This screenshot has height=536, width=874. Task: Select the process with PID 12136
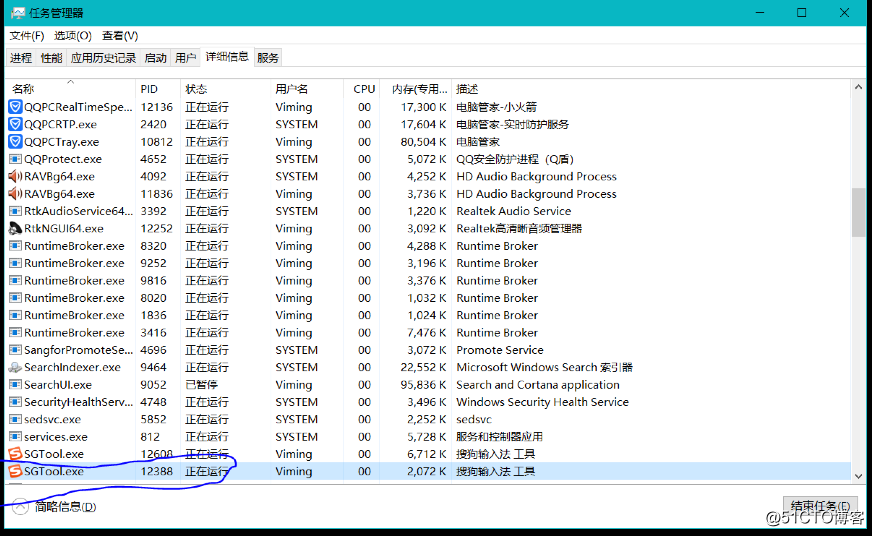(429, 106)
